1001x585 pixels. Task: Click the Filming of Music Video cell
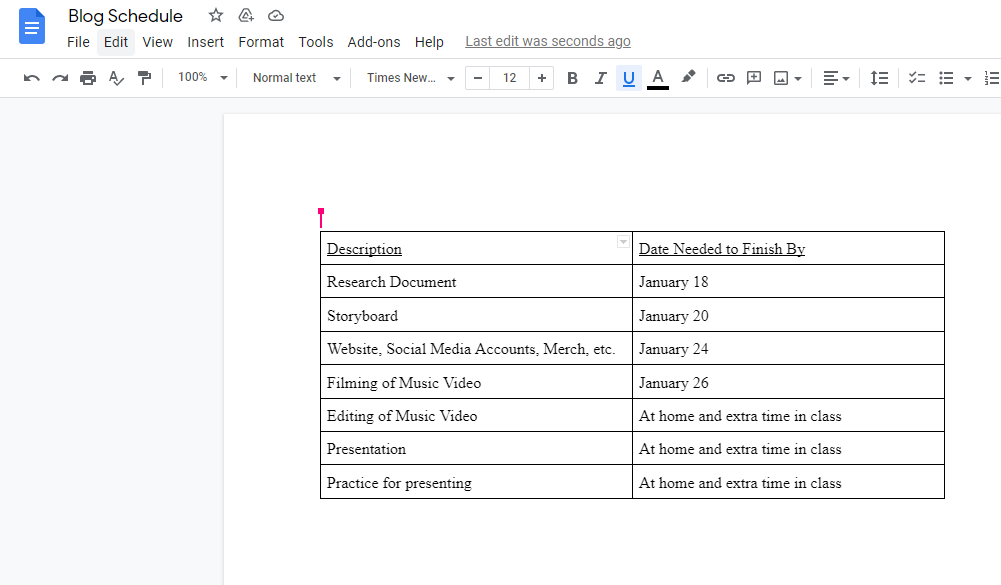(476, 383)
